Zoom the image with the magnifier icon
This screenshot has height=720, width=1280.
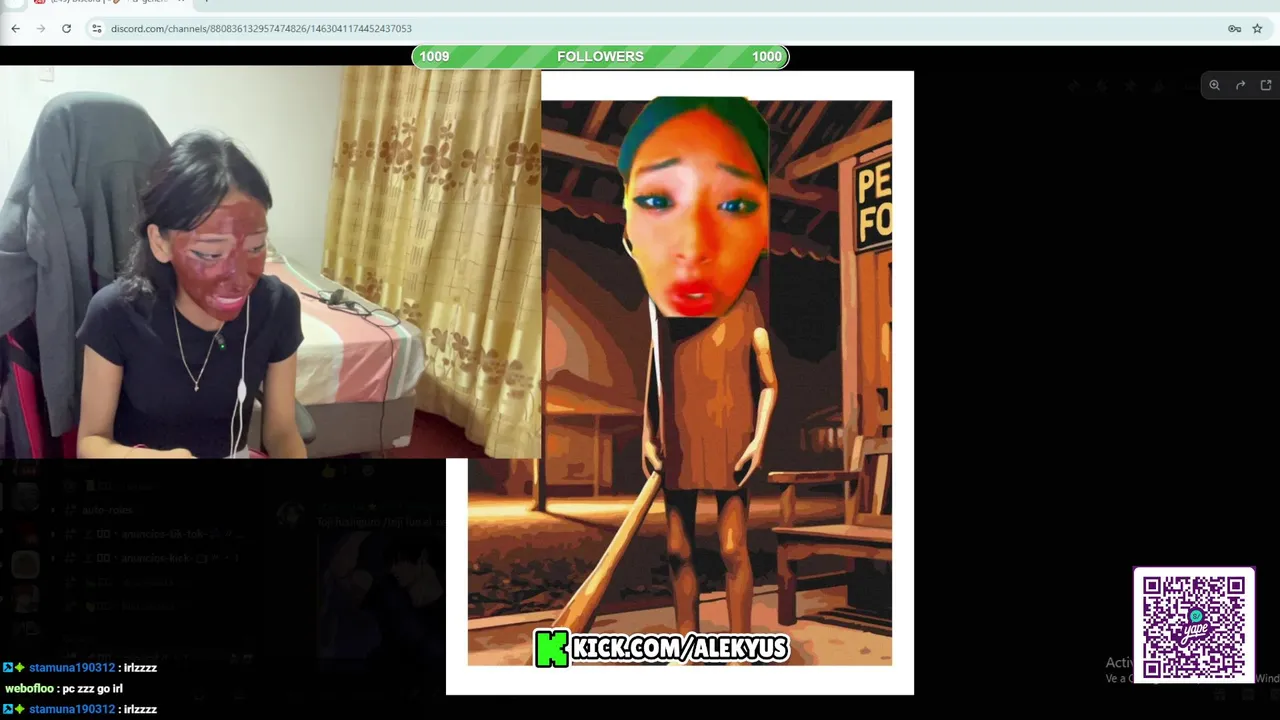(x=1214, y=85)
